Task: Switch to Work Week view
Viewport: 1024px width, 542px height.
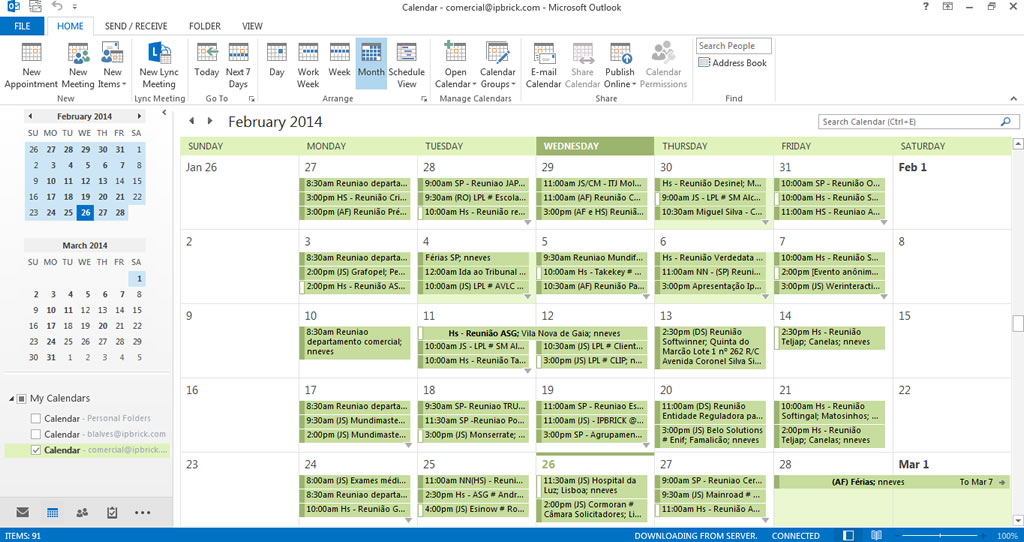Action: click(308, 65)
